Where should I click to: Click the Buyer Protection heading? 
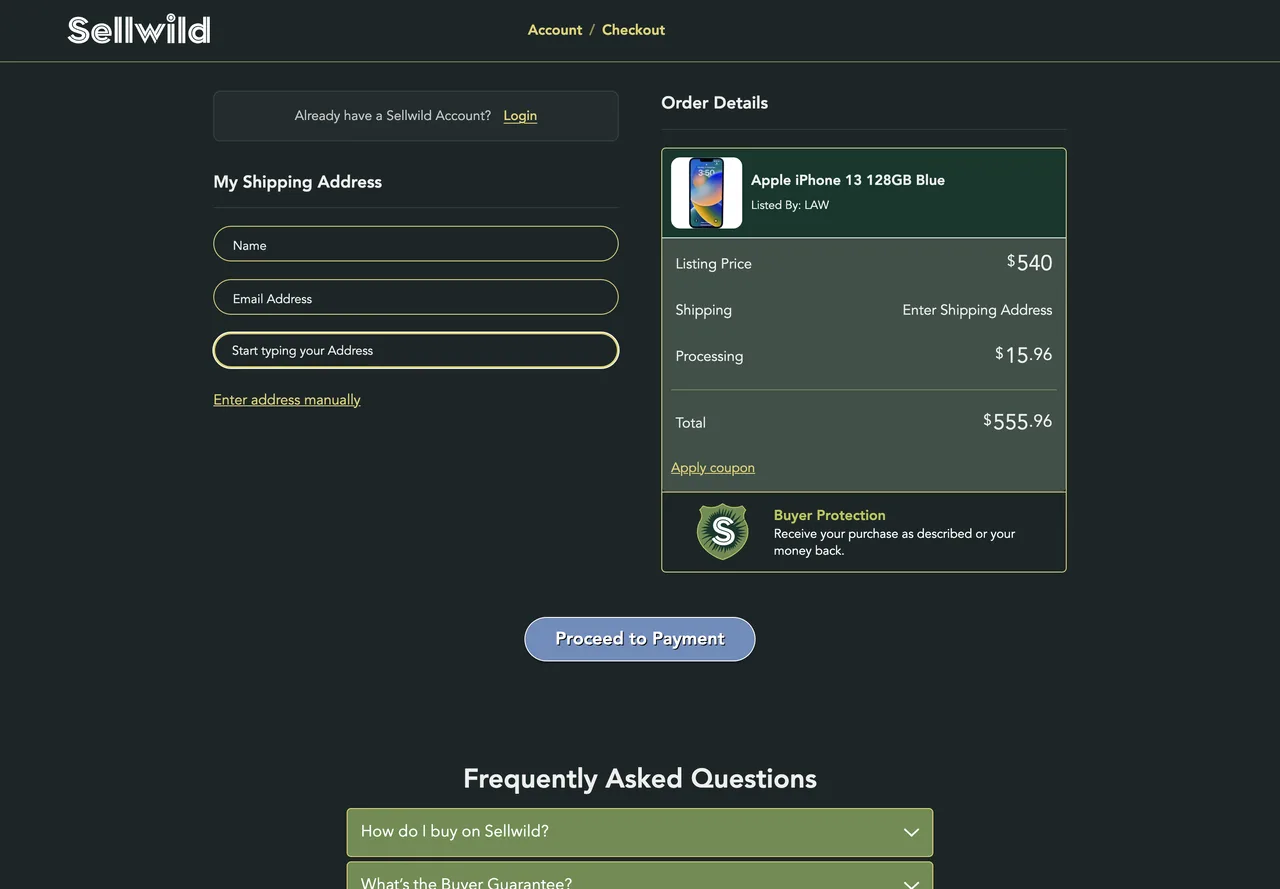click(x=830, y=515)
